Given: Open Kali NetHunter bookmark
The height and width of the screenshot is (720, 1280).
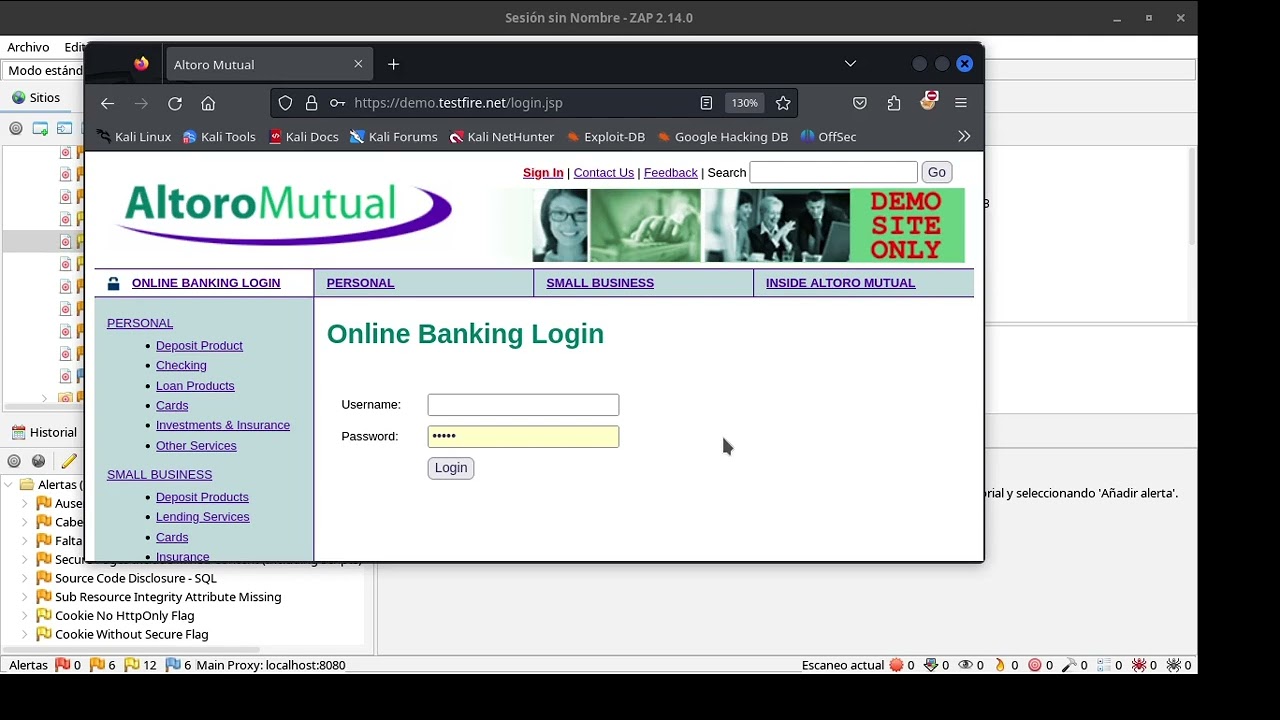Looking at the screenshot, I should tap(502, 136).
